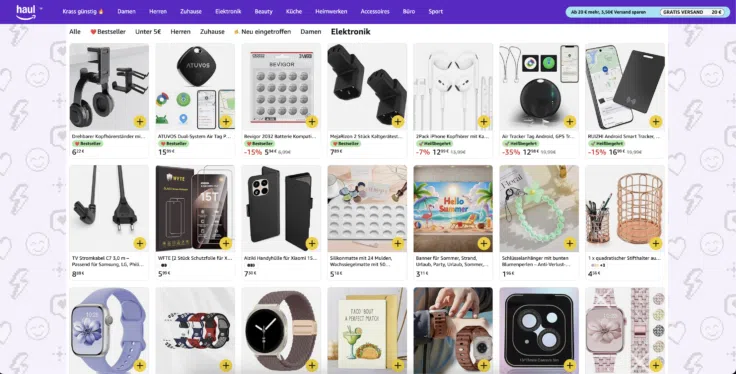The image size is (736, 374).
Task: Expand the dropdown arrow next to haul logo
Action: pos(41,9)
